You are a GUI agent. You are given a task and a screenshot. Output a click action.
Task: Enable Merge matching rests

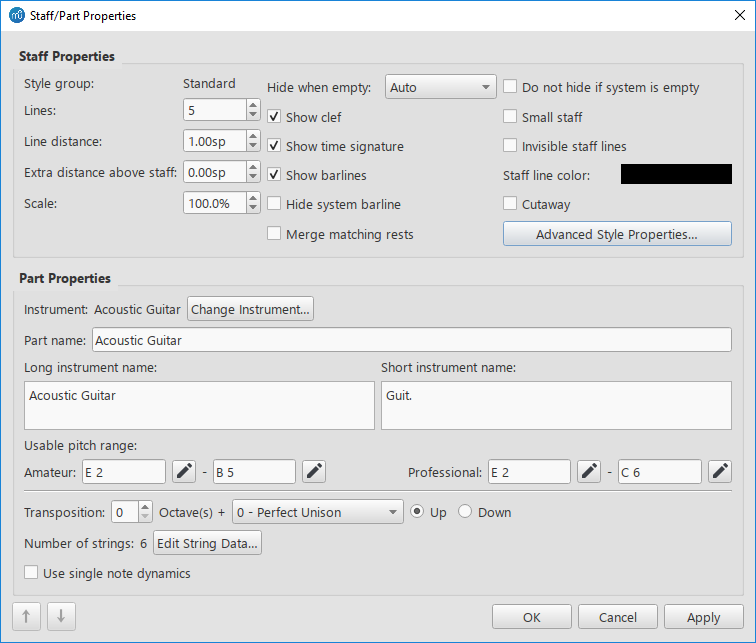[275, 234]
